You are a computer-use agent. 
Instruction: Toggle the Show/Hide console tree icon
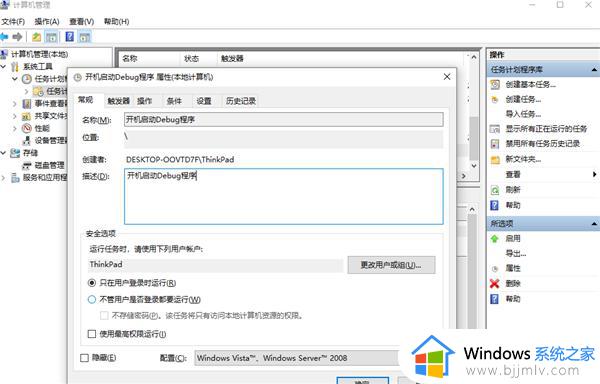click(51, 37)
